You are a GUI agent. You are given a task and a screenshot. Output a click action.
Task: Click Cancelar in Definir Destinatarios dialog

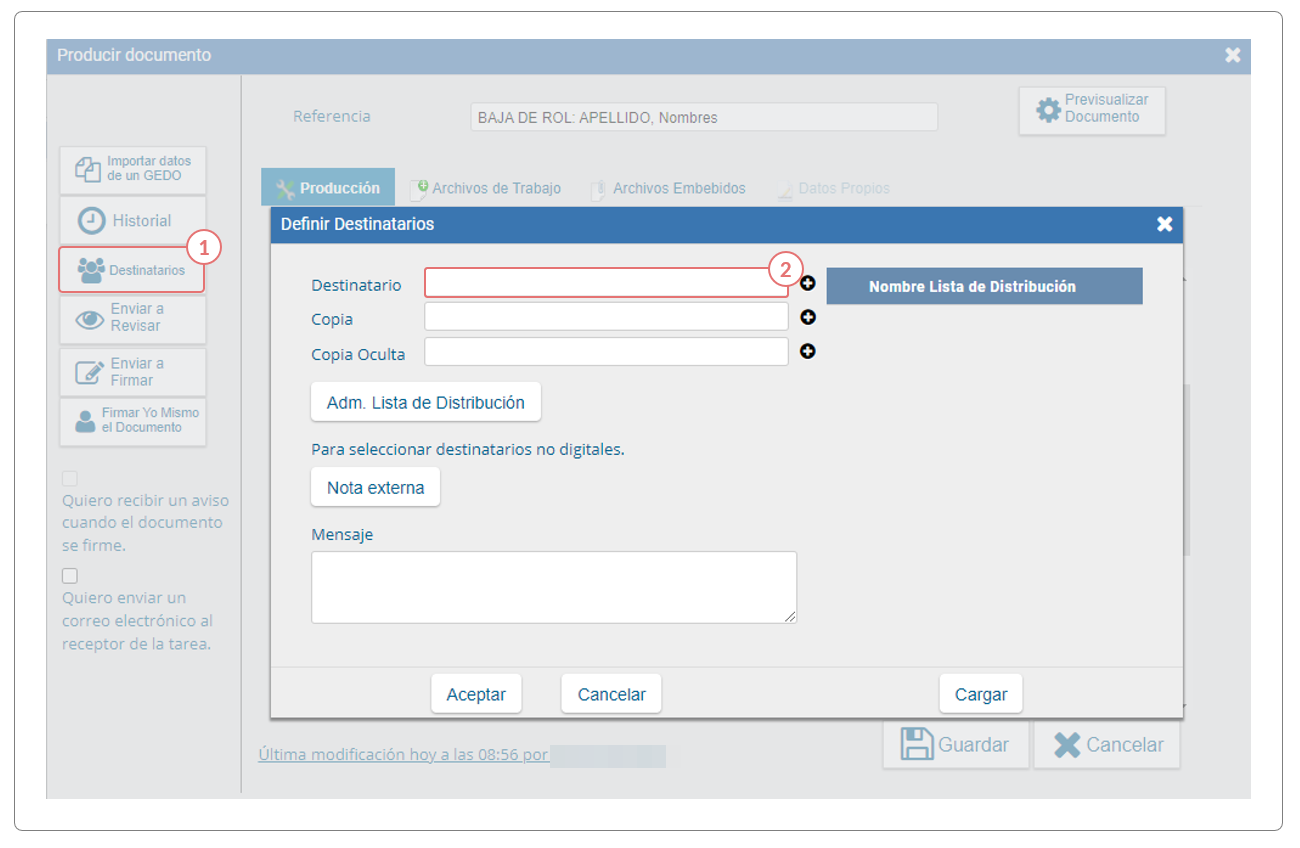pyautogui.click(x=612, y=694)
